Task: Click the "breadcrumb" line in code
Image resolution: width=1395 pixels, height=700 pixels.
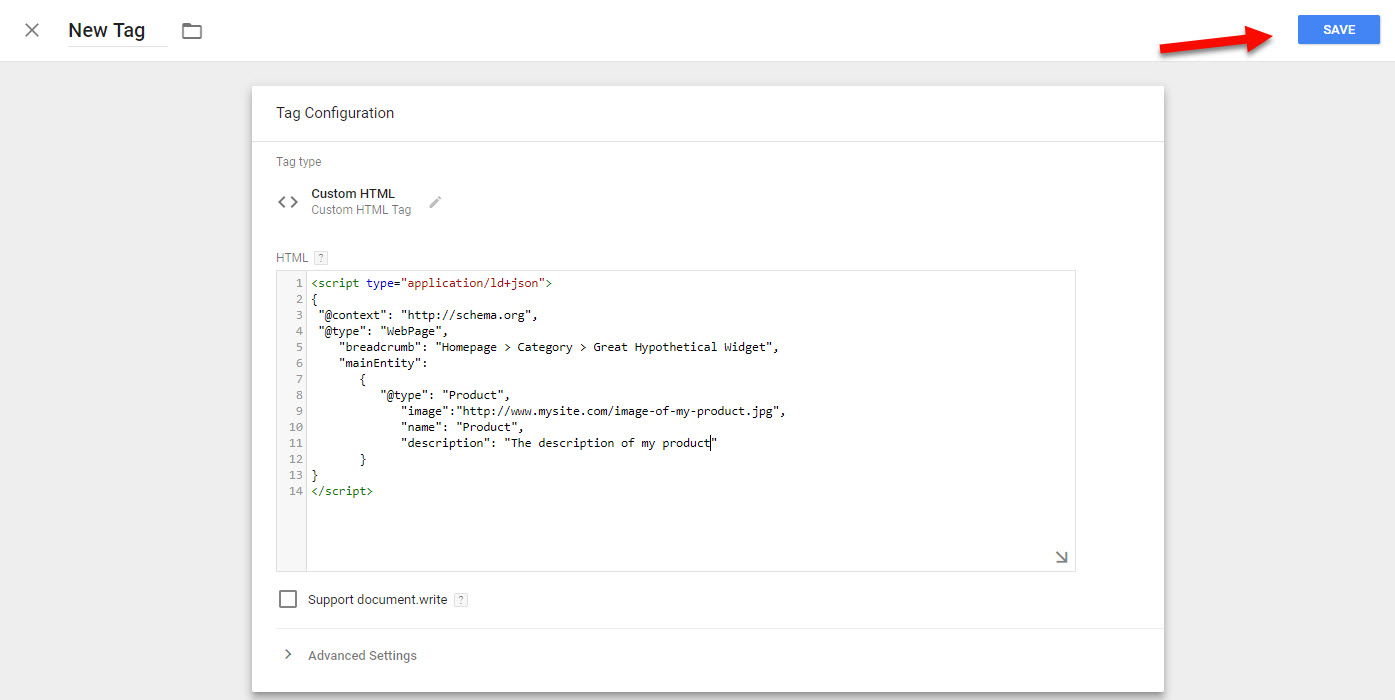Action: (558, 347)
